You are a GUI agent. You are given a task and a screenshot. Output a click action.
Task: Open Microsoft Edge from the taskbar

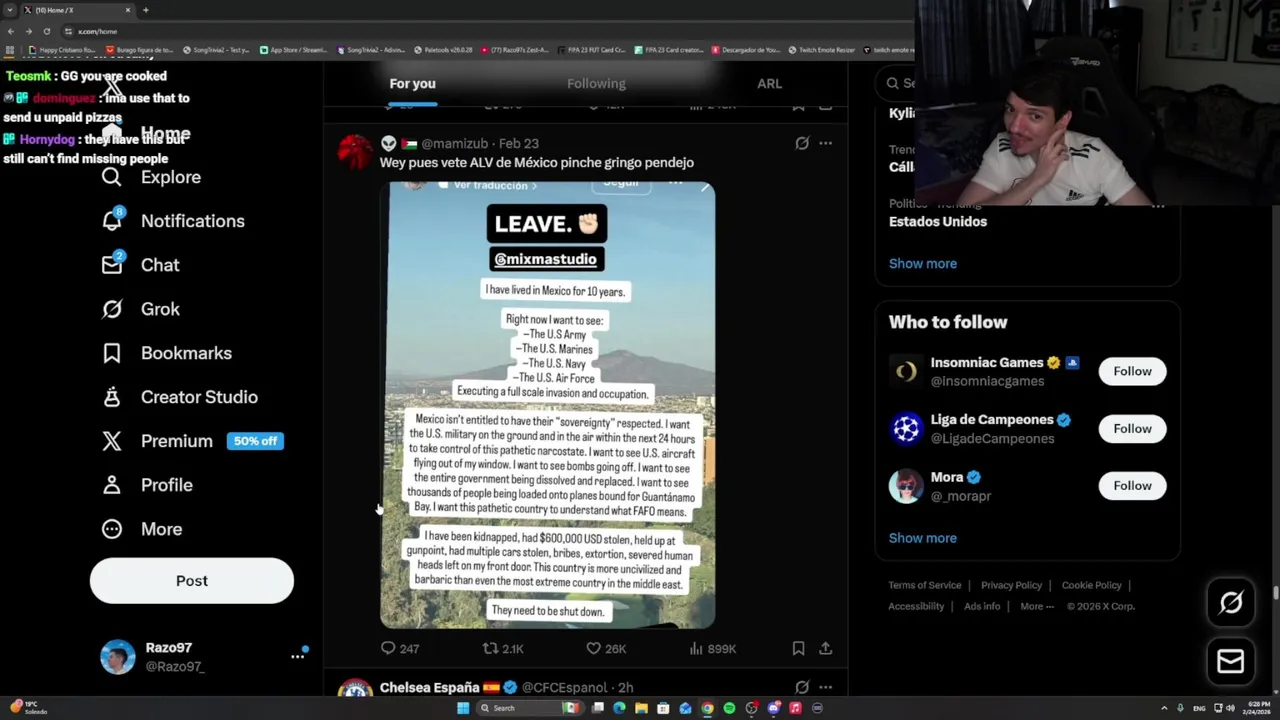(619, 708)
